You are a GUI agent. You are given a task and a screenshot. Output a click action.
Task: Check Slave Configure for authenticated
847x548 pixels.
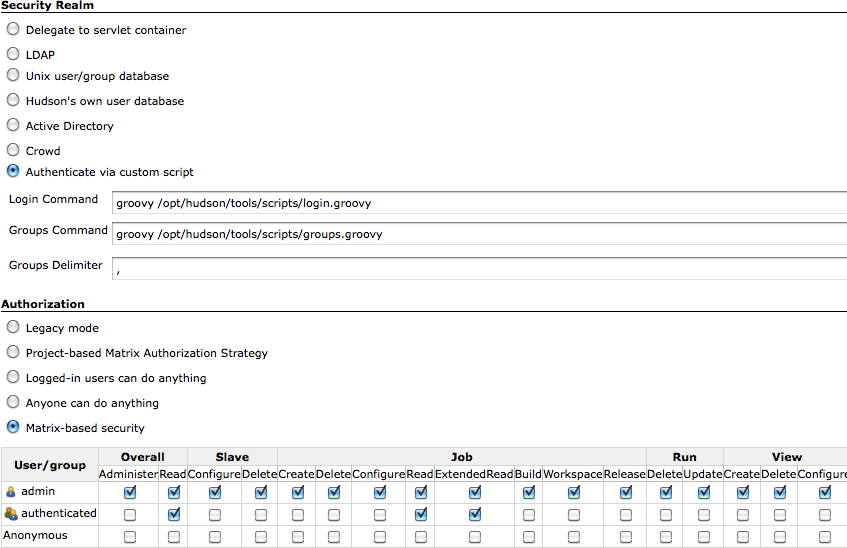point(215,515)
